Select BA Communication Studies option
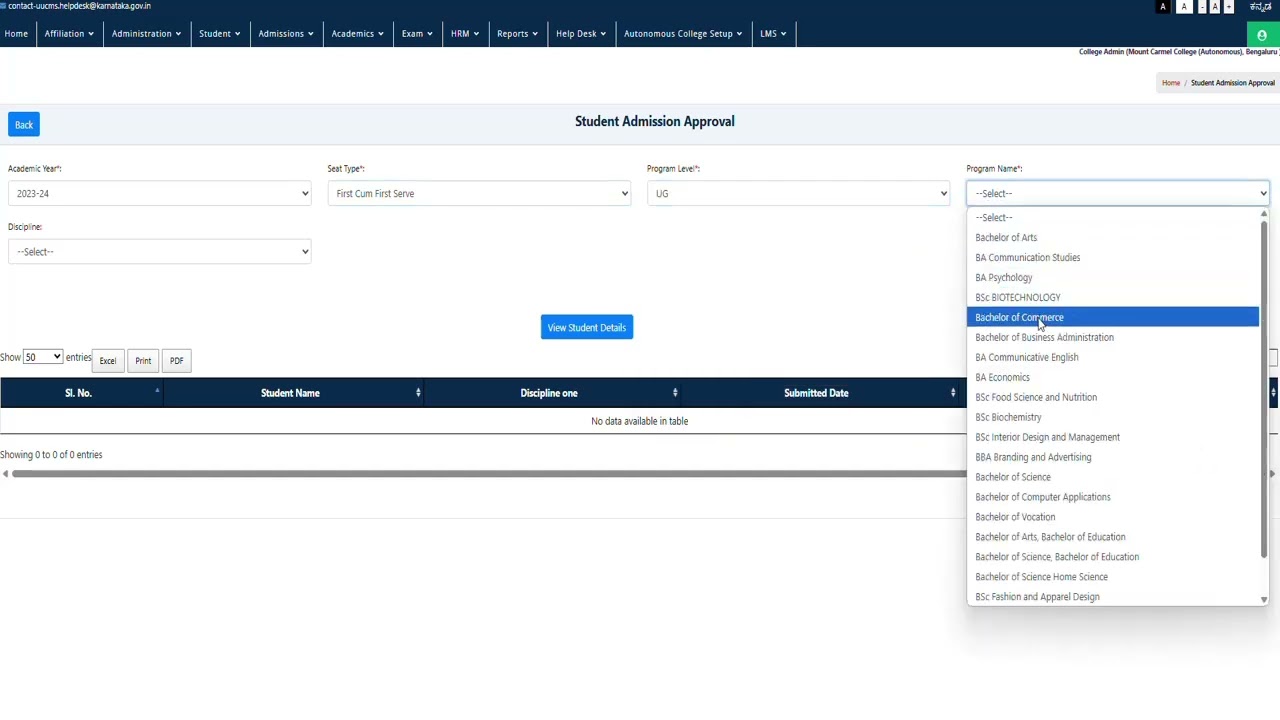The height and width of the screenshot is (720, 1280). tap(1113, 258)
